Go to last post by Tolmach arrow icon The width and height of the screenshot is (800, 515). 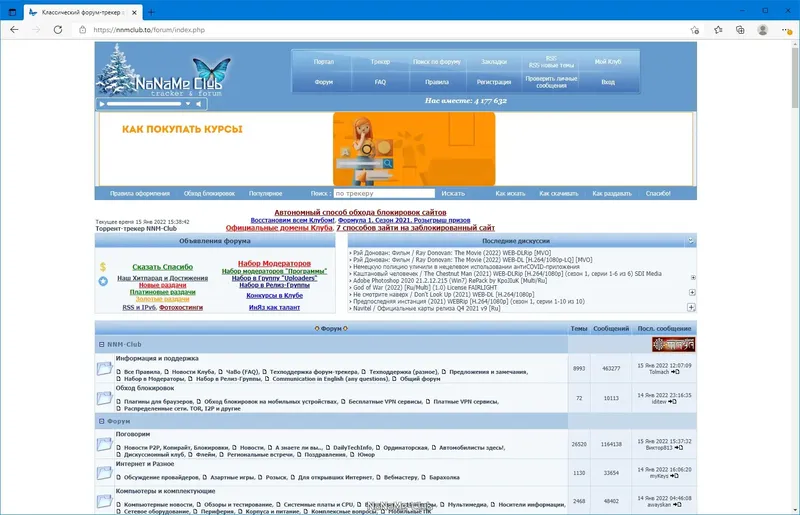point(675,372)
